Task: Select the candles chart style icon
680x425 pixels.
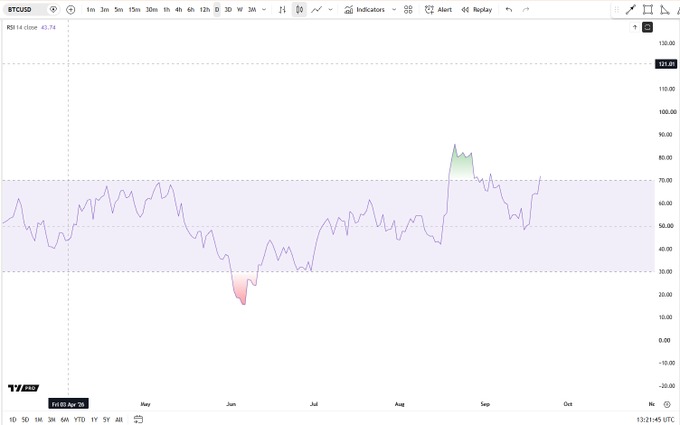Action: [299, 10]
